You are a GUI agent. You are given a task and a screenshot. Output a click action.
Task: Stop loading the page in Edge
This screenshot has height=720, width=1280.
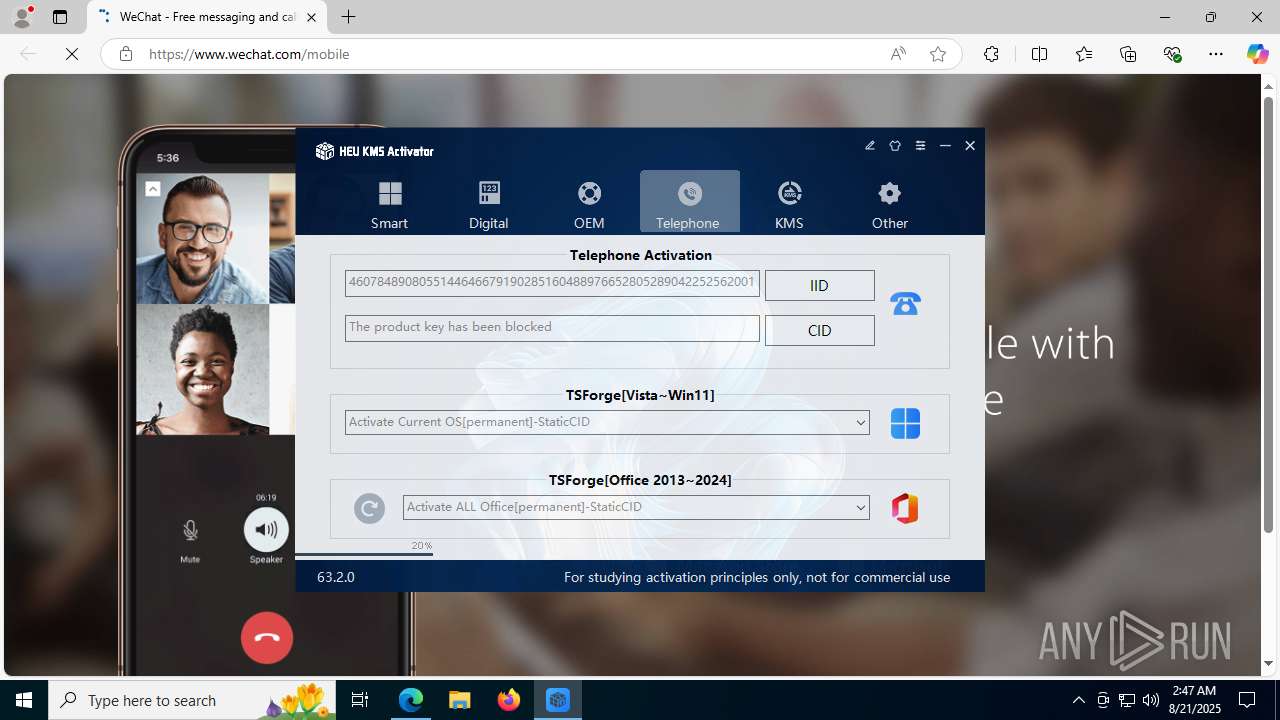pyautogui.click(x=72, y=54)
